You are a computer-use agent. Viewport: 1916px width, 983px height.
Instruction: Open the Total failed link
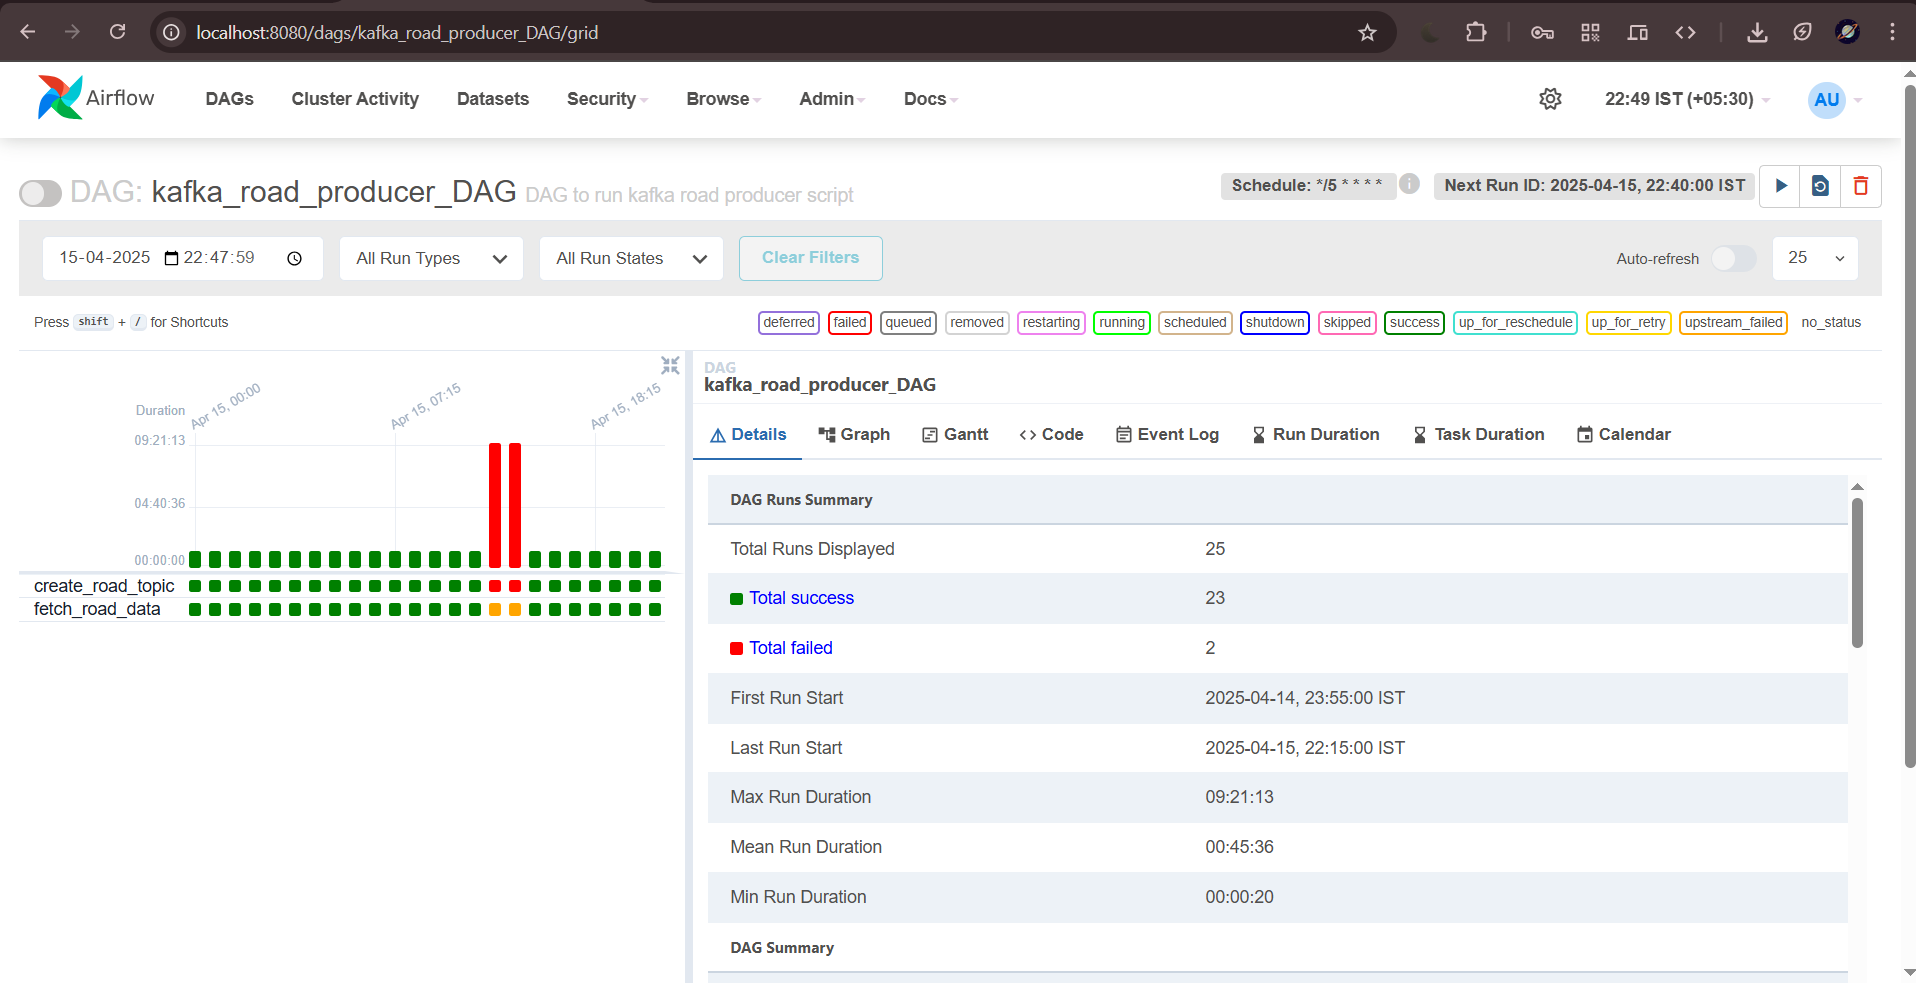pos(790,648)
